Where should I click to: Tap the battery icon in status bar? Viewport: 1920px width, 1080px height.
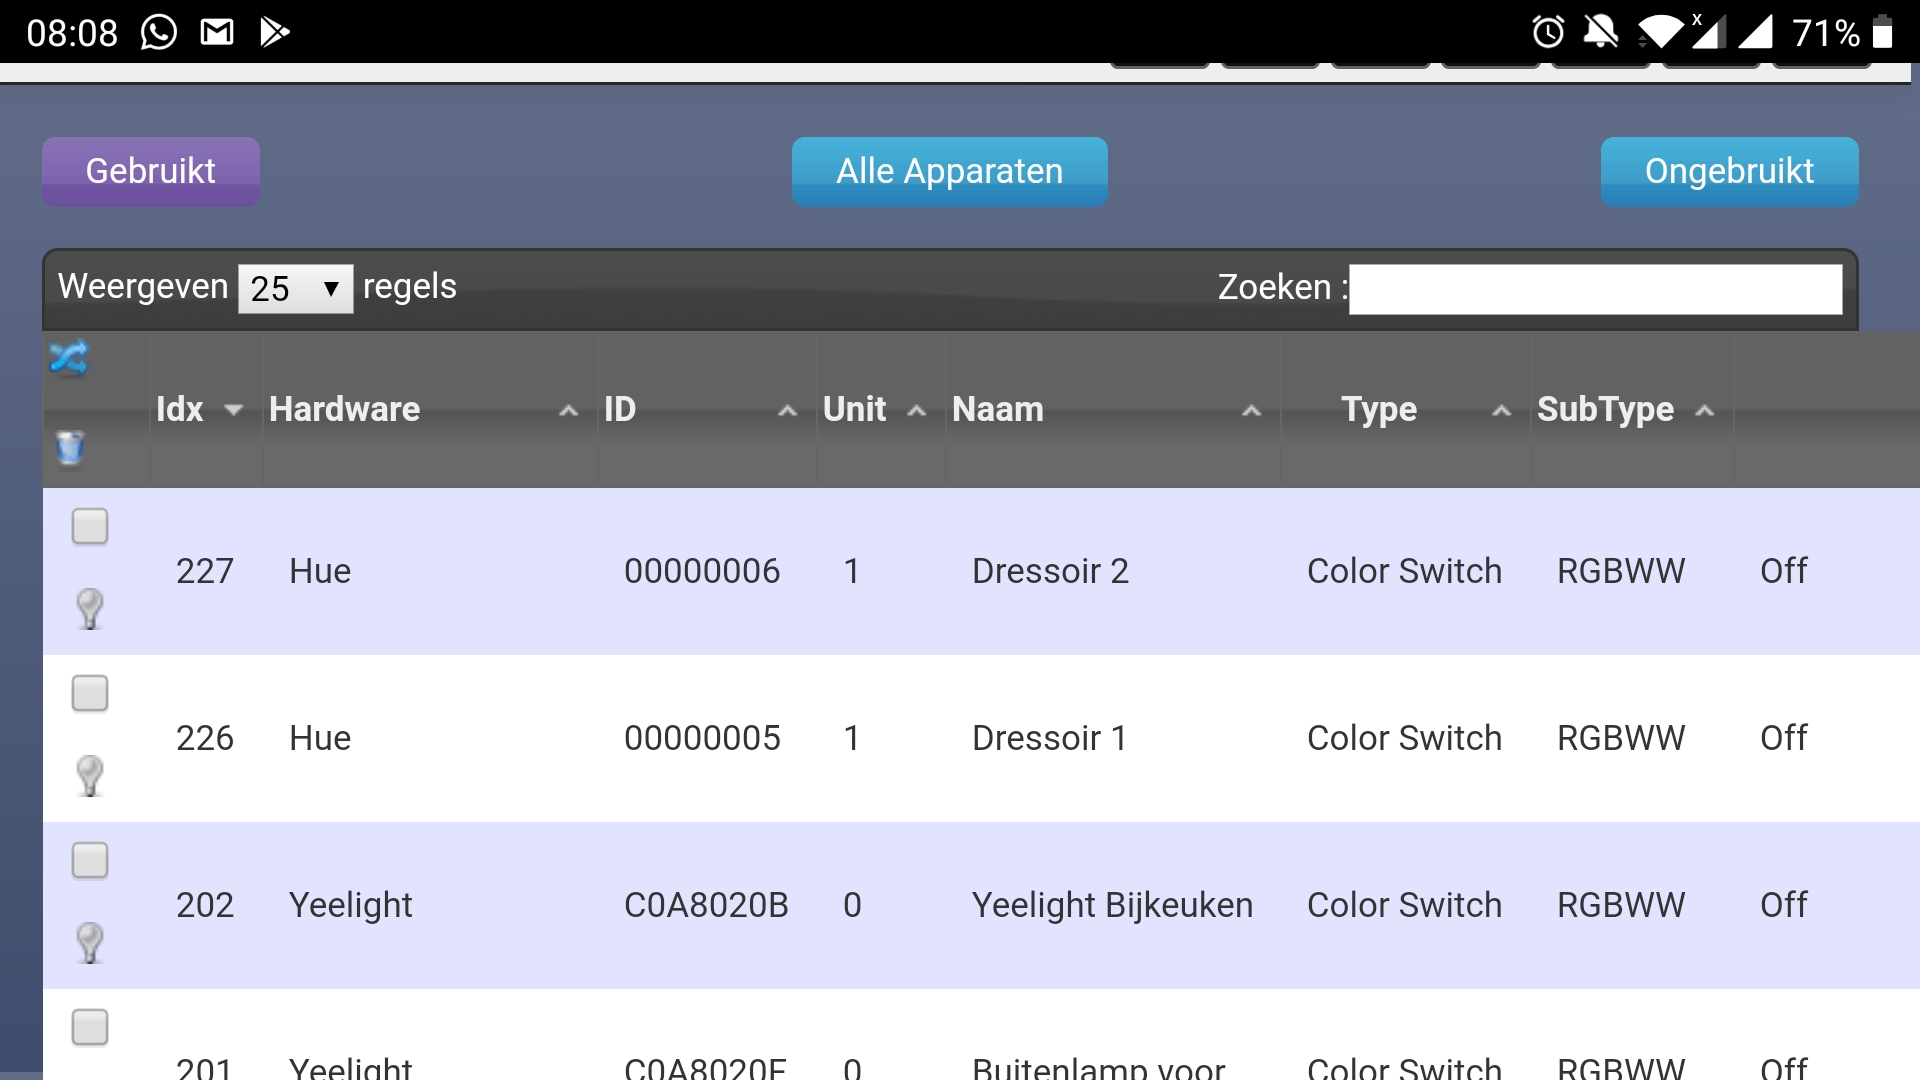pyautogui.click(x=1882, y=32)
